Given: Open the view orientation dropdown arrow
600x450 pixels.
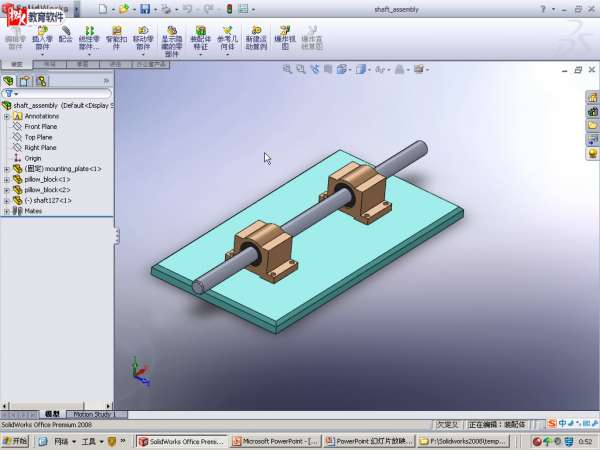Looking at the screenshot, I should pyautogui.click(x=348, y=70).
